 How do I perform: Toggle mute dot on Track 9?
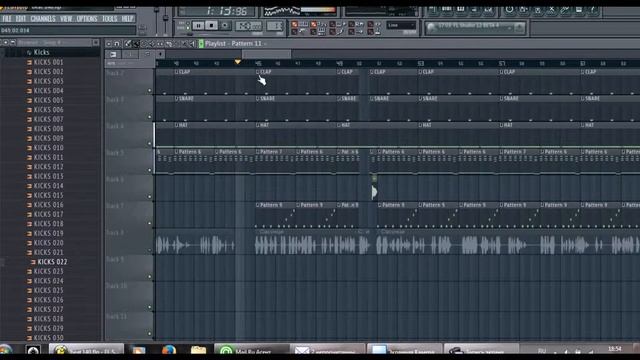click(150, 277)
